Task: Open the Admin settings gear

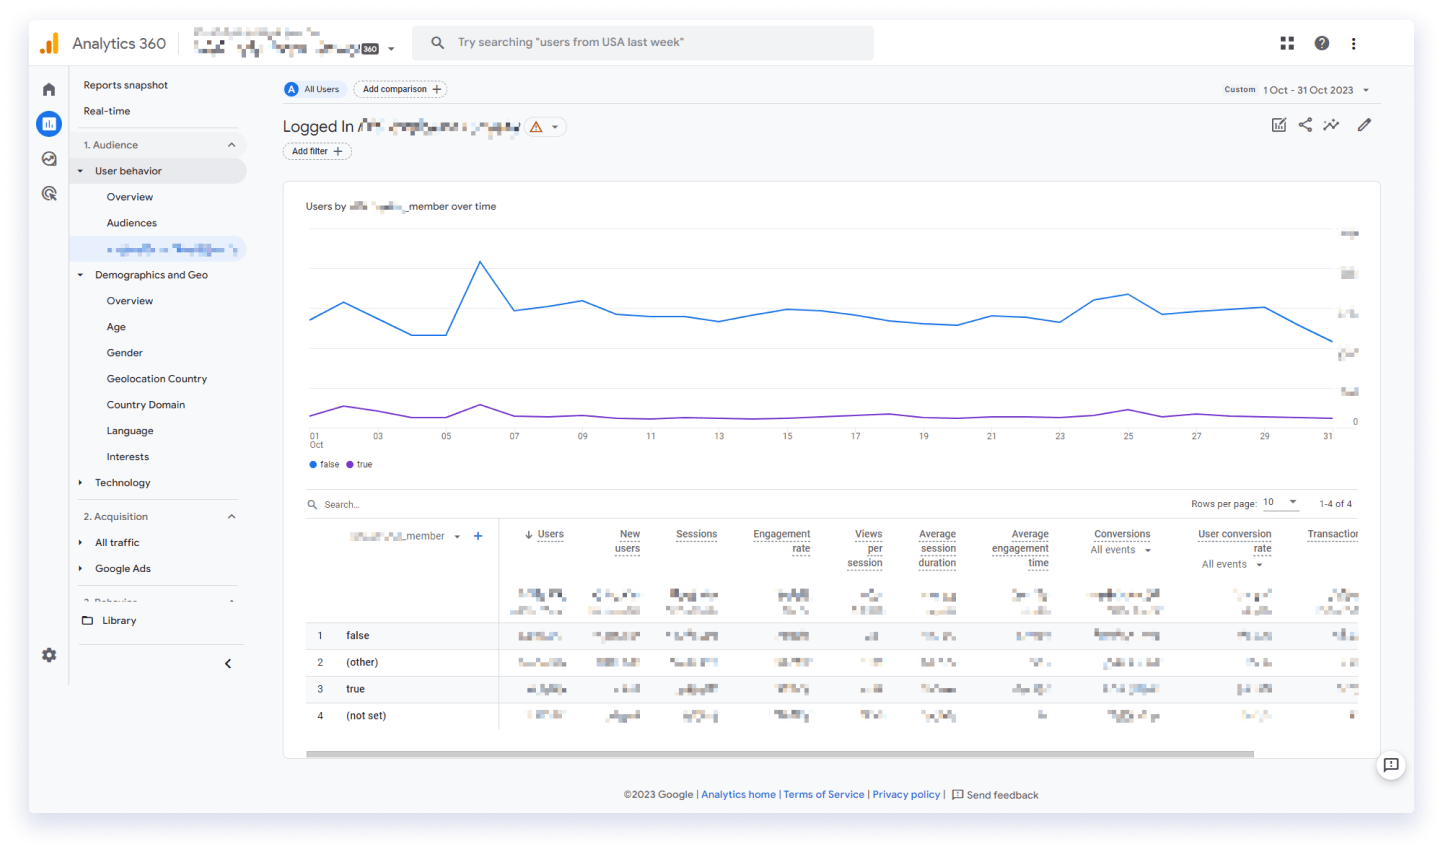Action: (49, 655)
